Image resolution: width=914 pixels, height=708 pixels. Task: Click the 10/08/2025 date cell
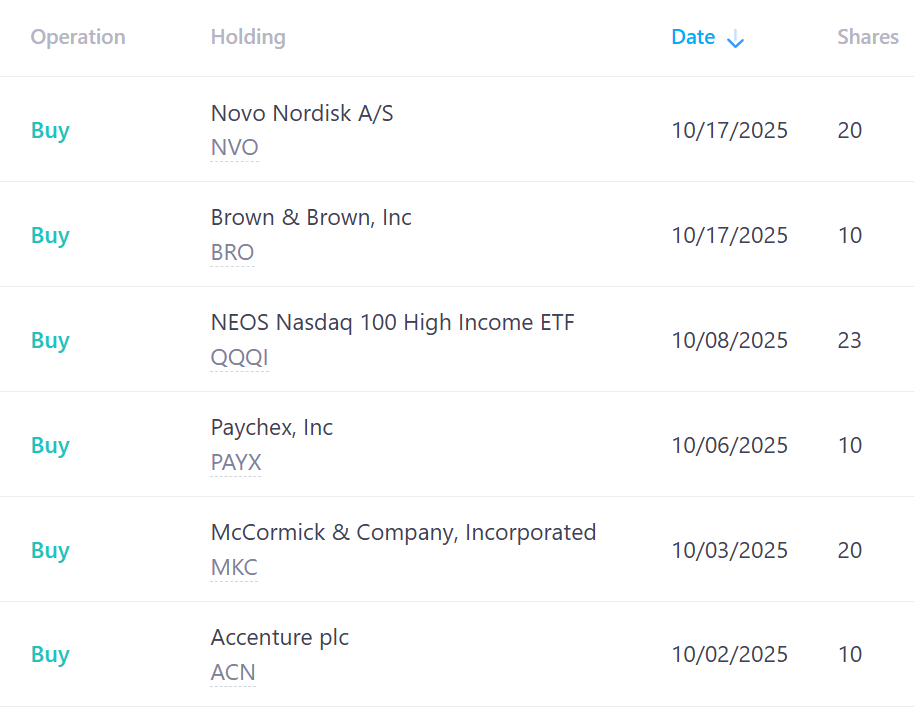coord(729,341)
